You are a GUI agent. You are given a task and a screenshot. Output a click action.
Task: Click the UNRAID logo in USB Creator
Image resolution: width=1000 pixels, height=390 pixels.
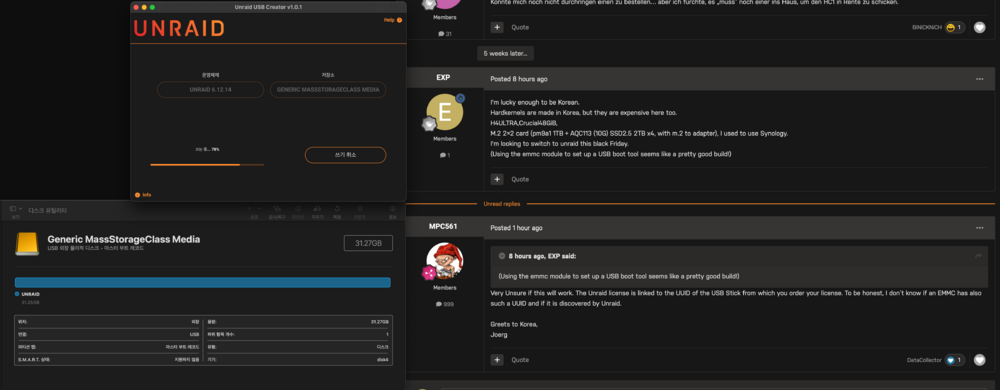tap(179, 28)
